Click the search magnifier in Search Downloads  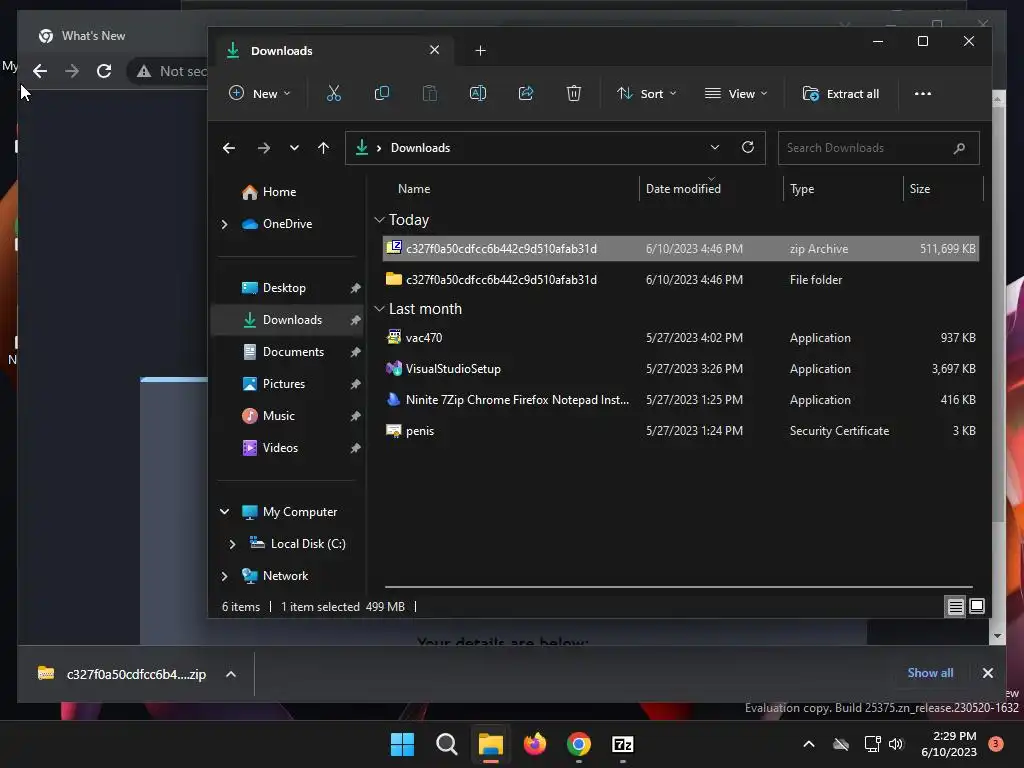point(959,148)
